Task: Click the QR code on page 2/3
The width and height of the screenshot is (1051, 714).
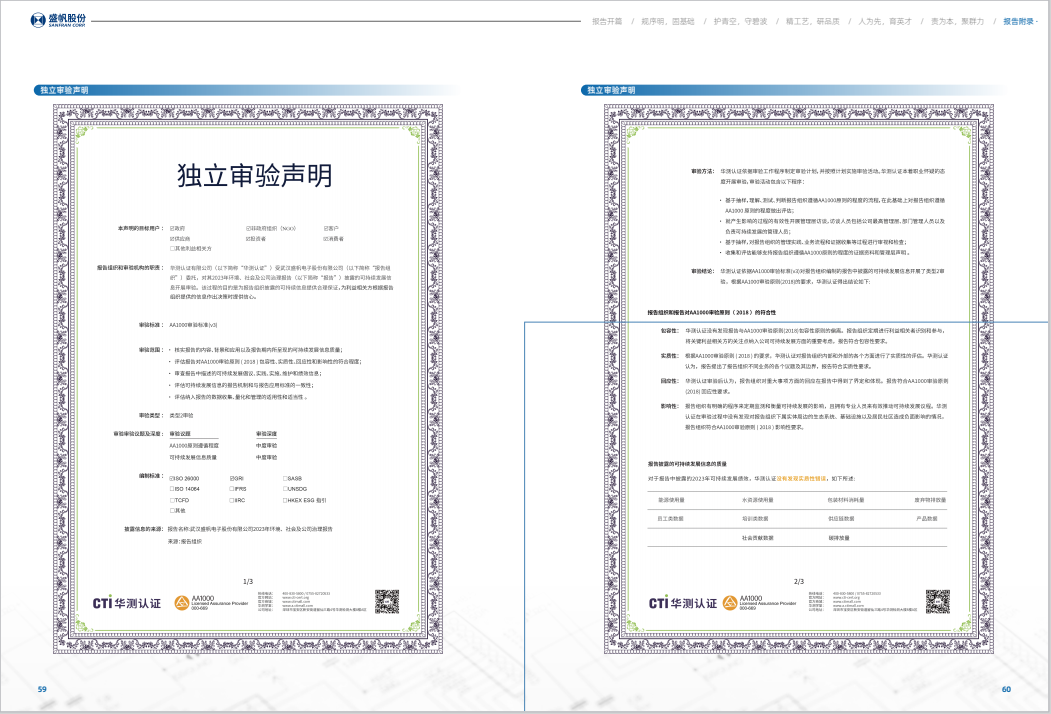Action: coord(937,600)
